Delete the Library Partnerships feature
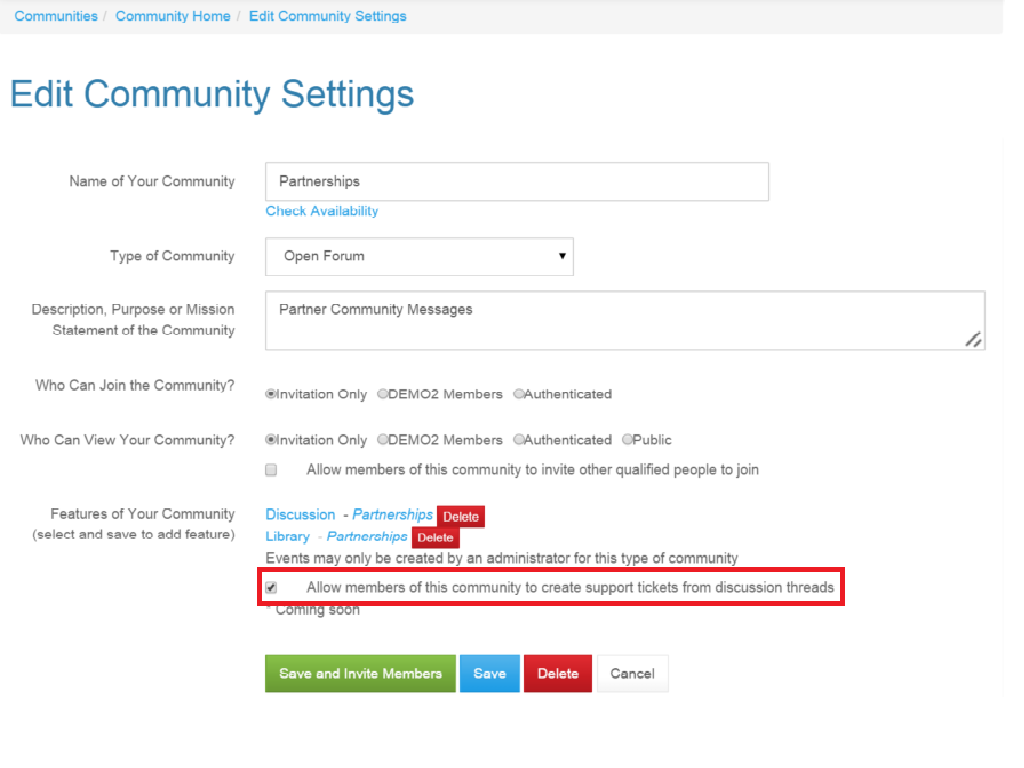This screenshot has width=1024, height=768. [435, 538]
